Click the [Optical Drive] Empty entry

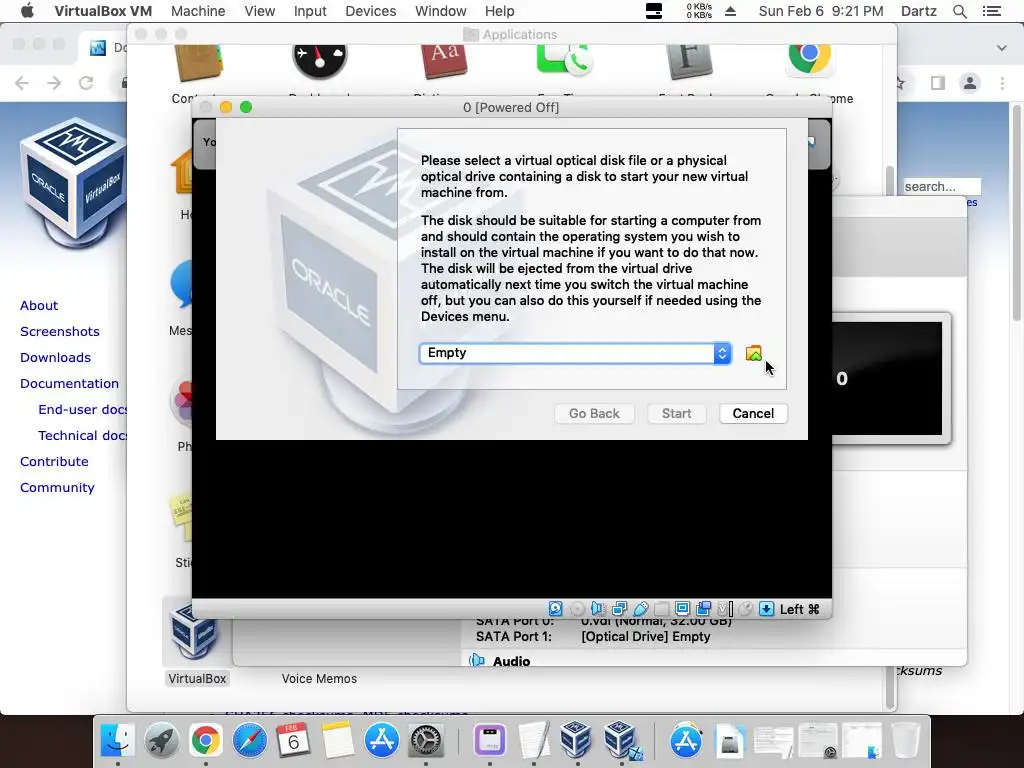[x=645, y=636]
